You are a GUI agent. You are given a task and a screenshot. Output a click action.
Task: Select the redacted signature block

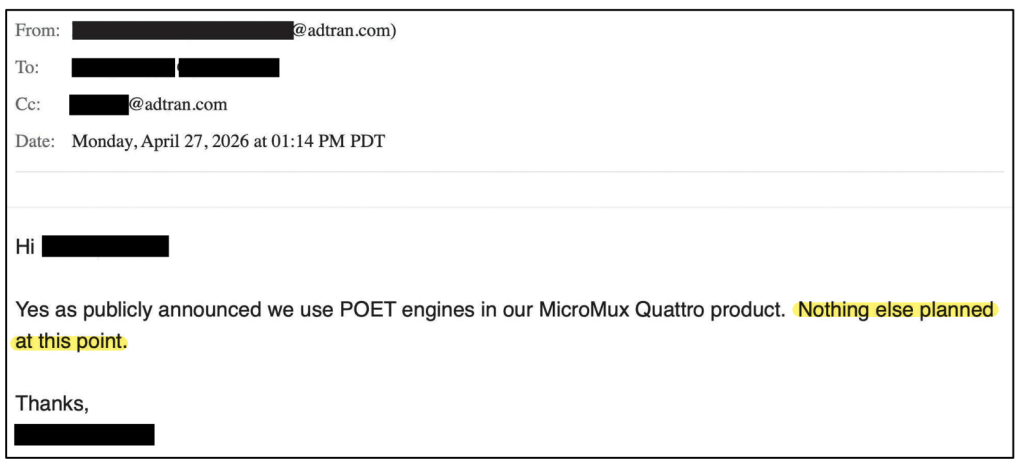tap(84, 435)
